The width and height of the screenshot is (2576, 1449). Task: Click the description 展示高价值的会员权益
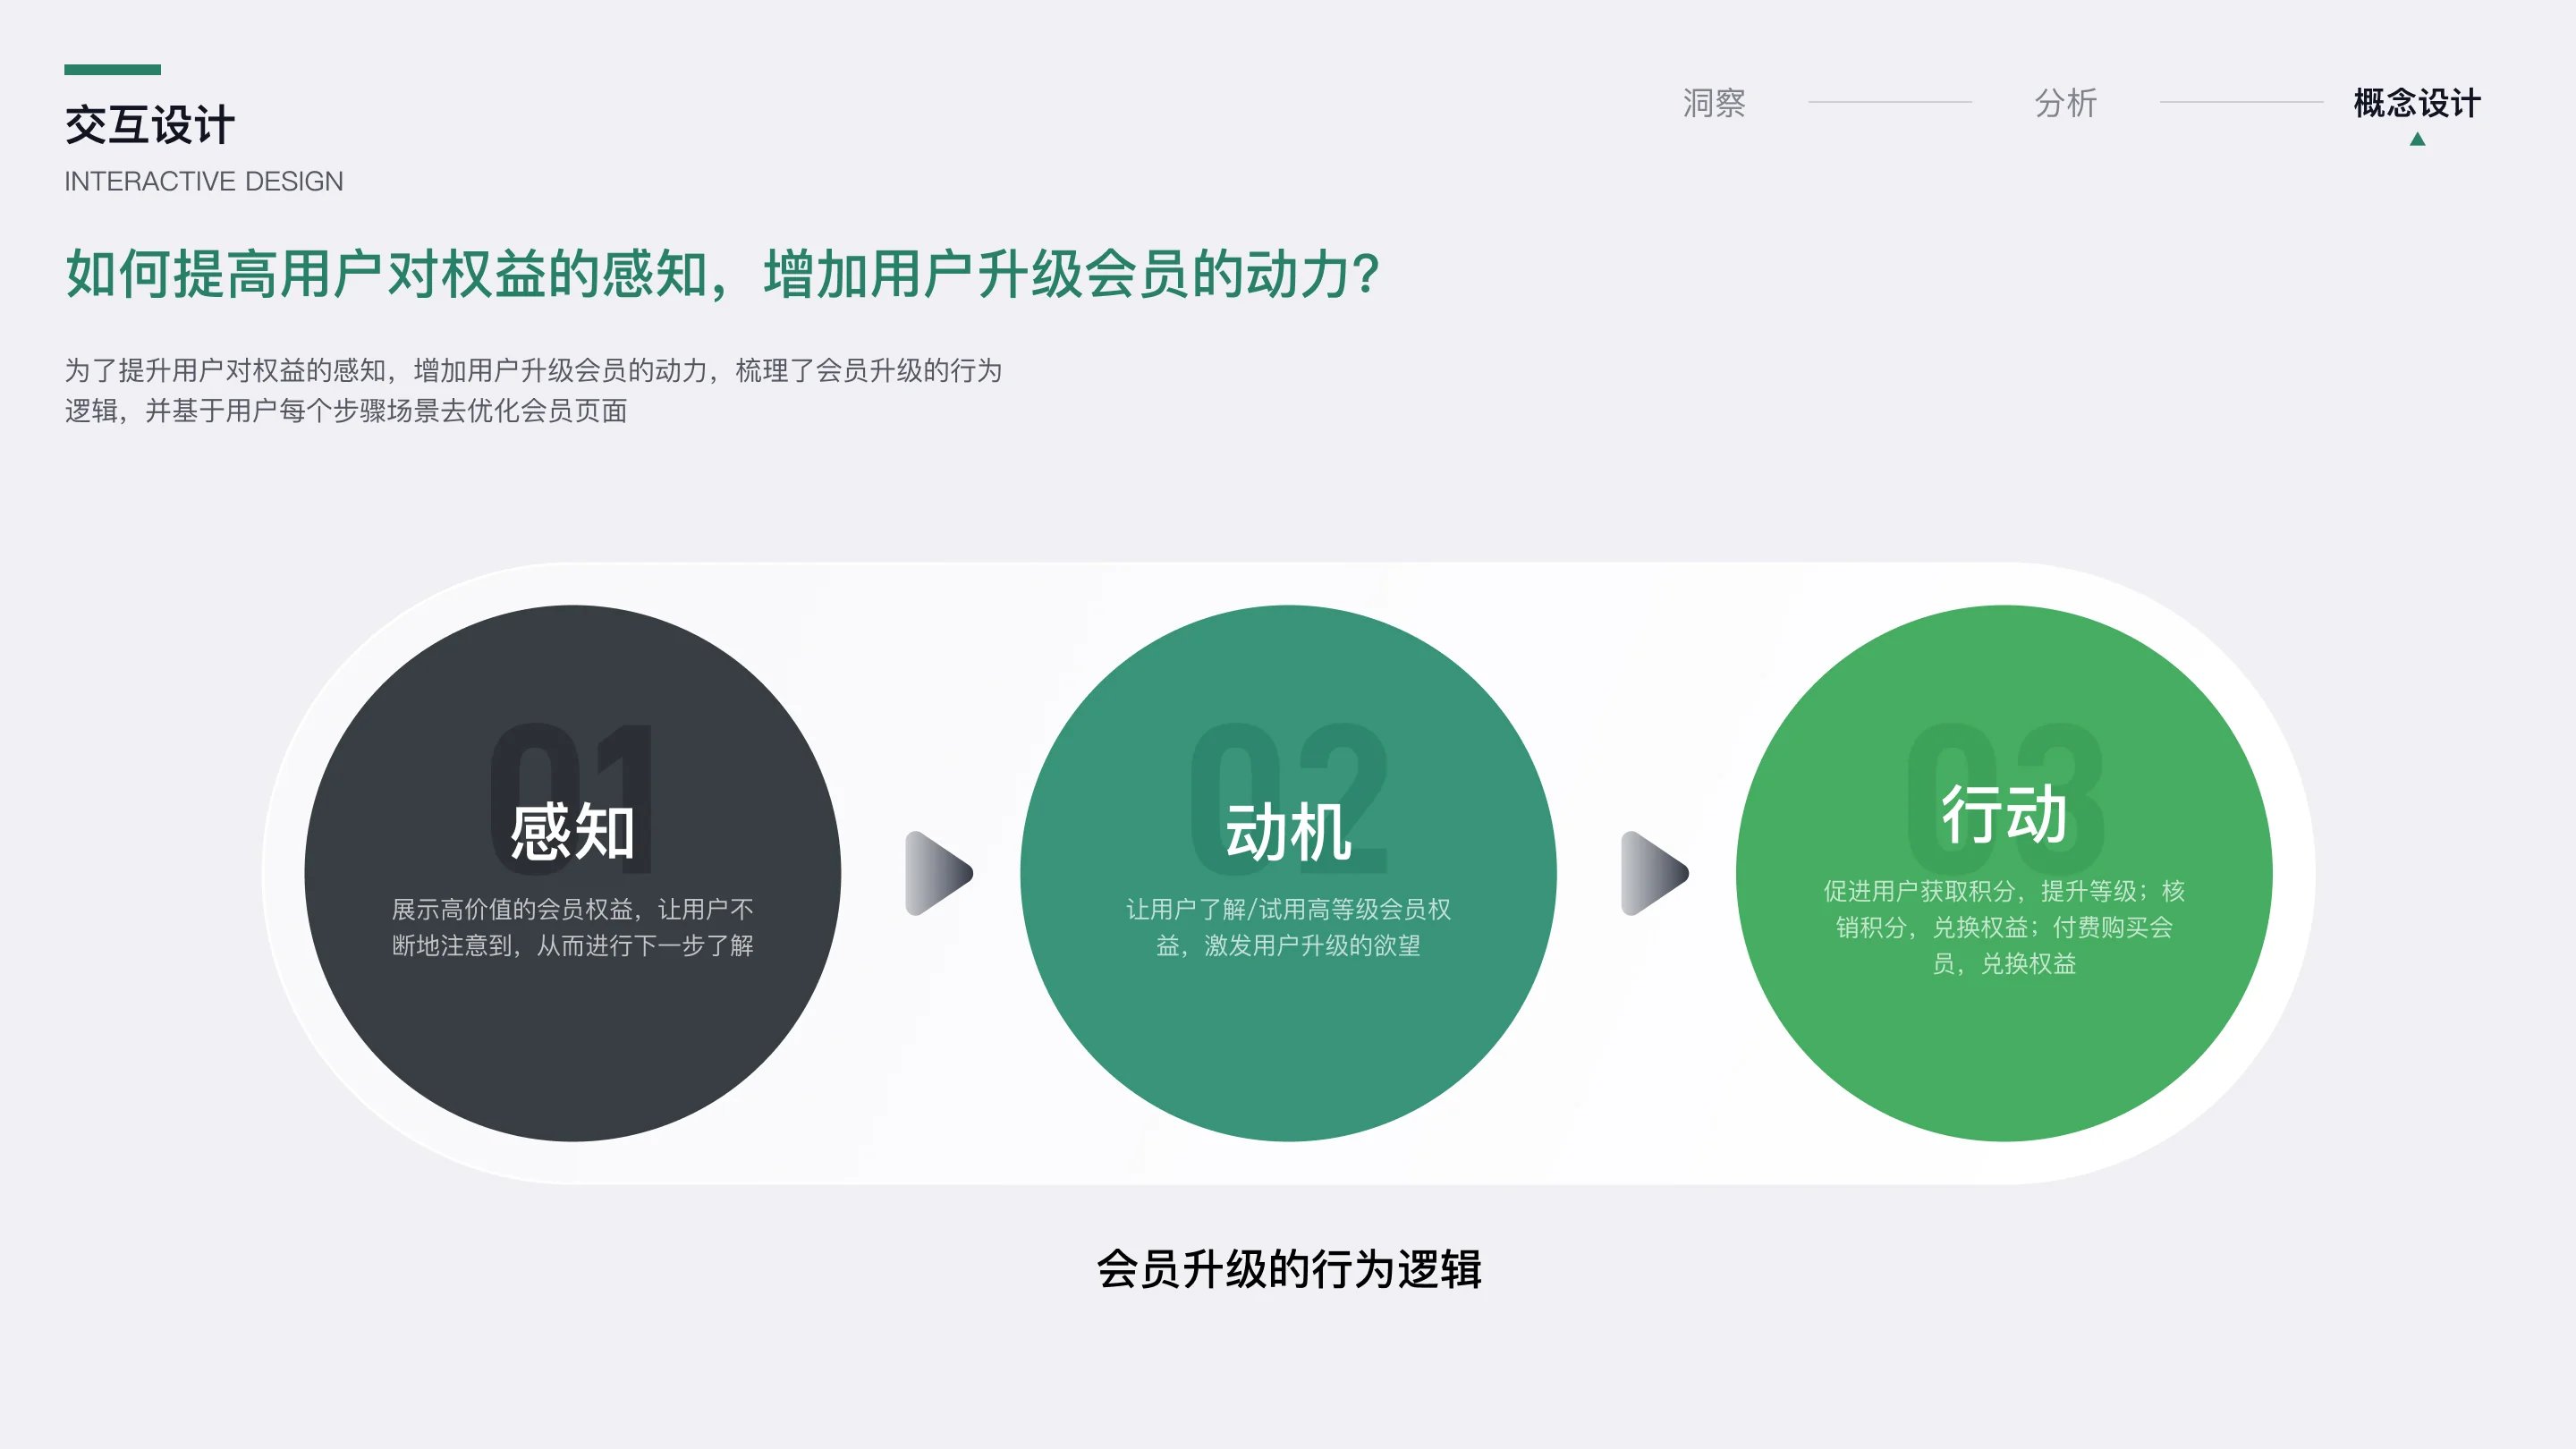572,927
